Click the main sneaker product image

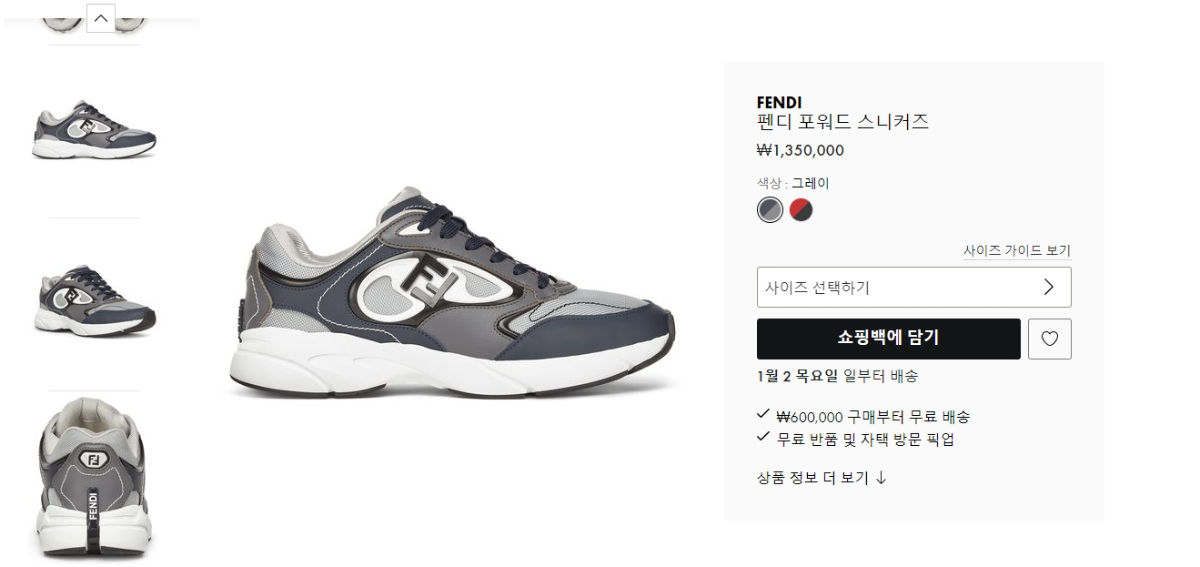point(455,292)
